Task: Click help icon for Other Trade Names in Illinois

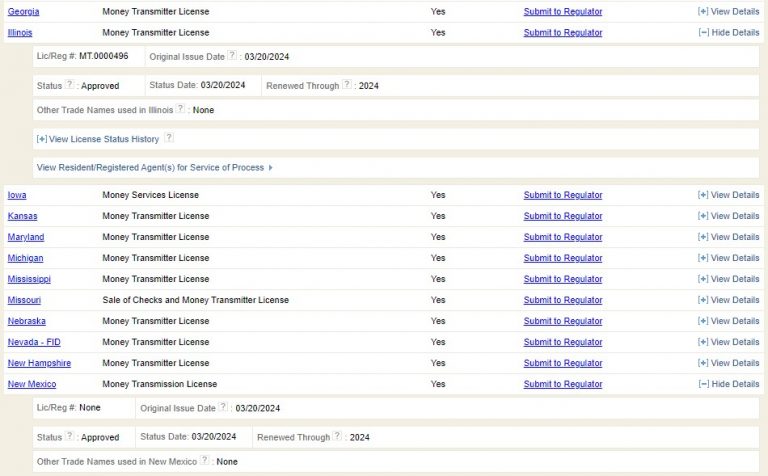Action: pos(181,109)
